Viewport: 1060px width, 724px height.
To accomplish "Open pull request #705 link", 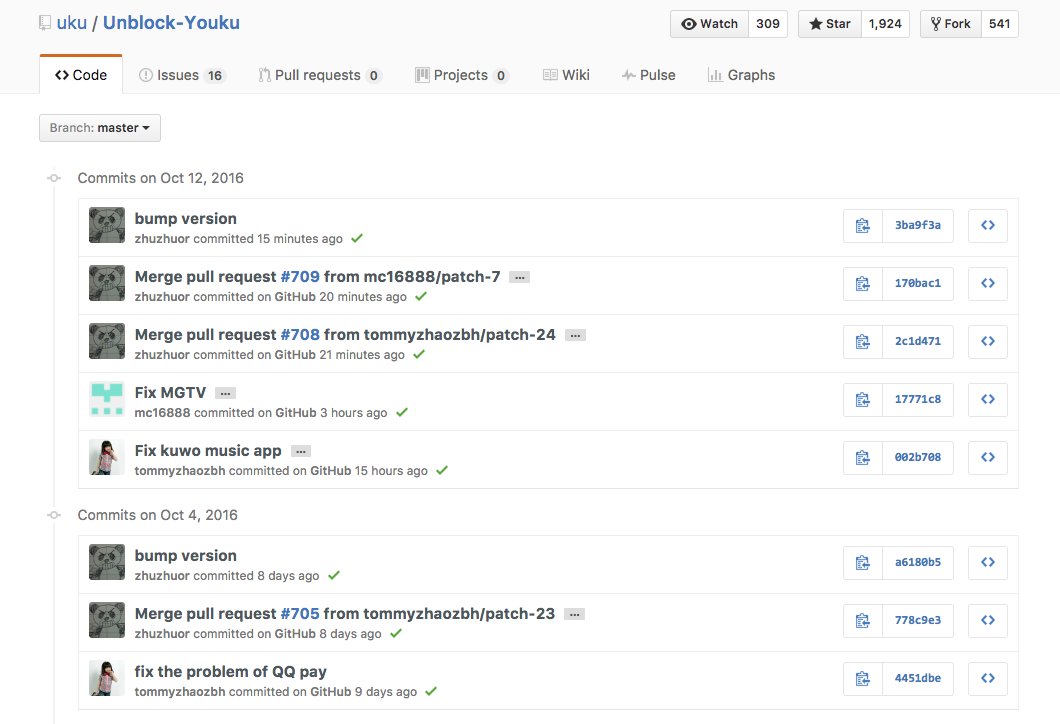I will click(x=300, y=614).
